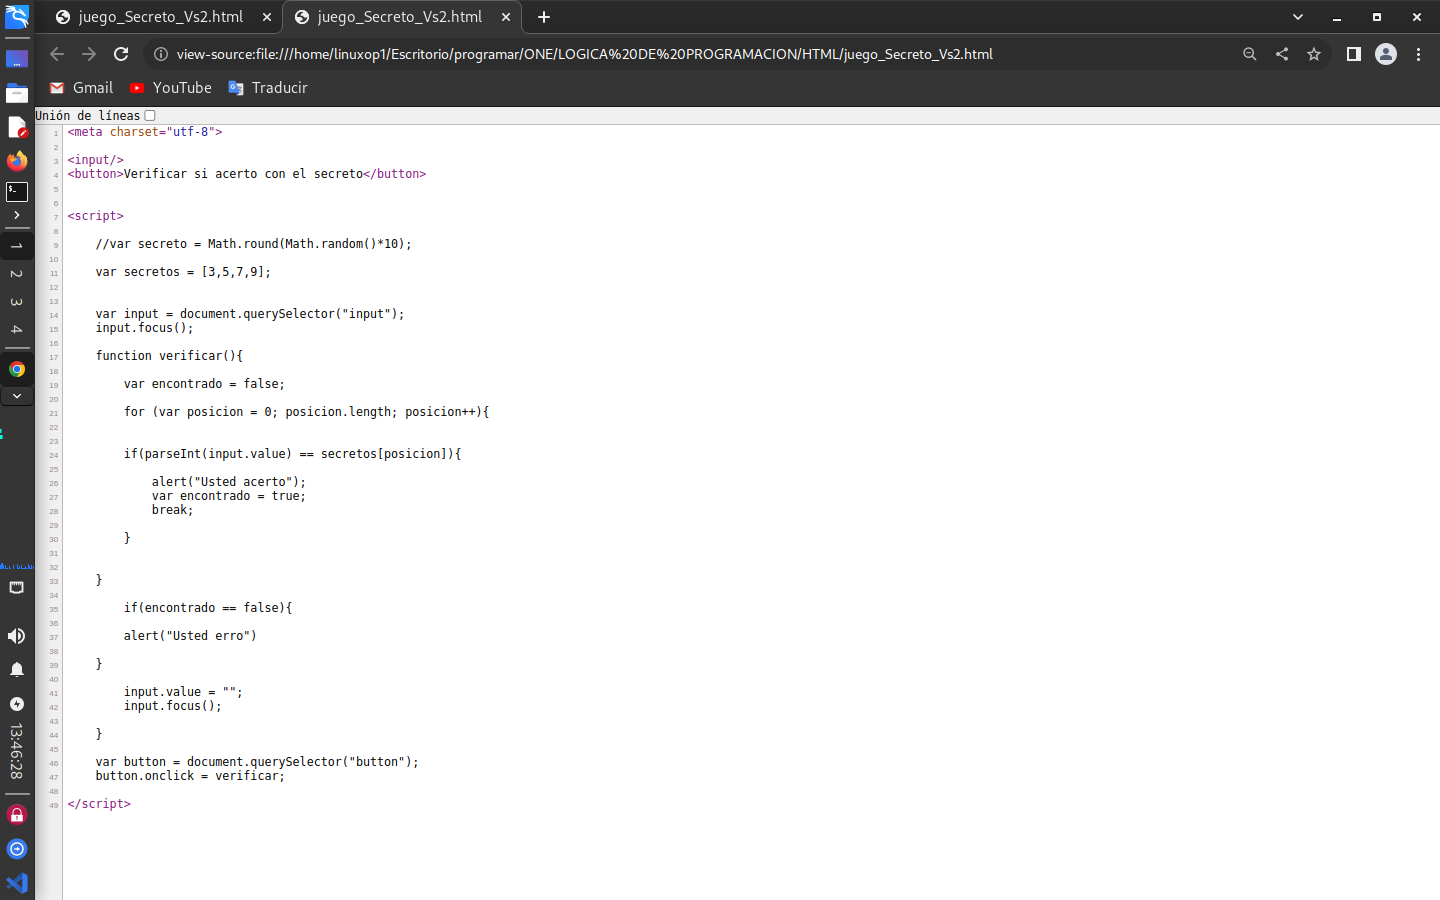
Task: Launch Firefox from the panel
Action: [17, 160]
